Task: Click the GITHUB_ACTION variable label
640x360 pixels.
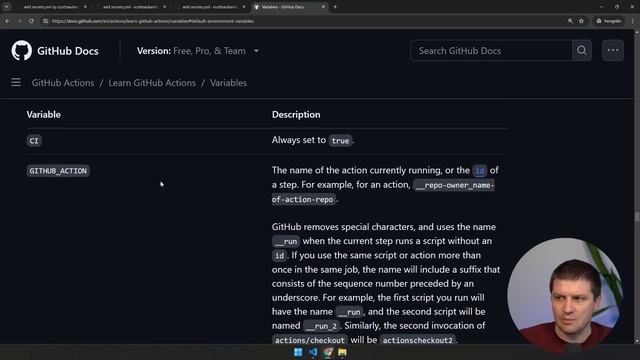Action: coord(58,171)
